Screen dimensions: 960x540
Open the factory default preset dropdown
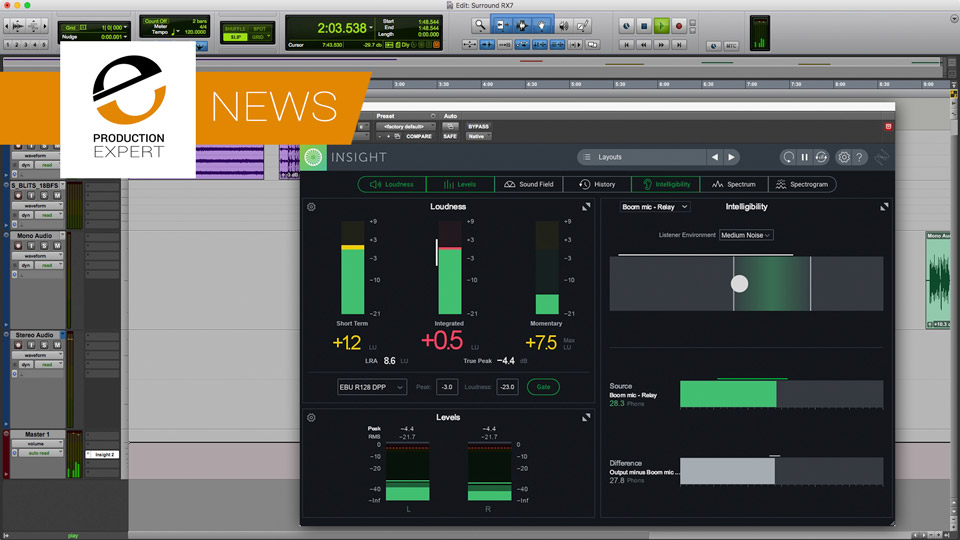(405, 127)
